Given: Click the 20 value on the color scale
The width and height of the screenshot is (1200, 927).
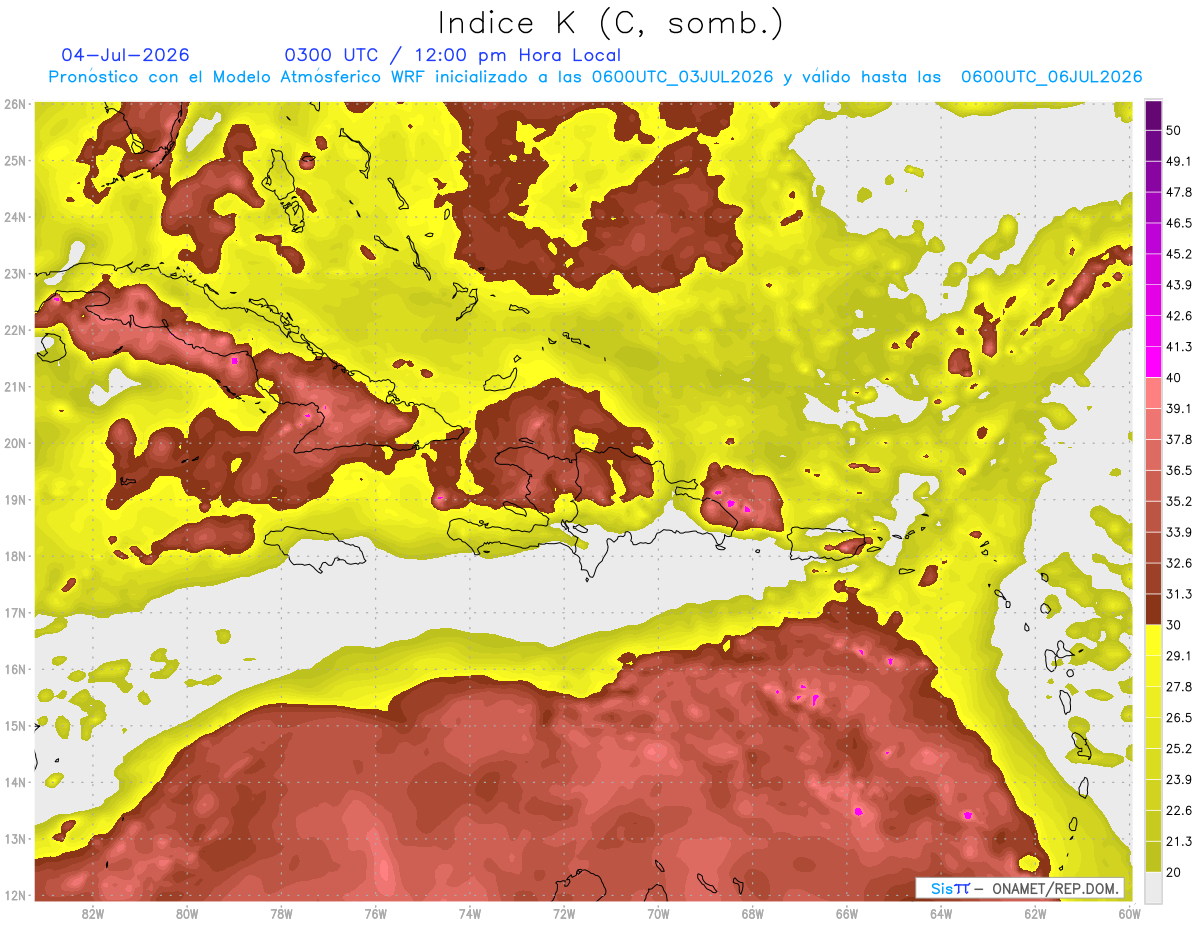Looking at the screenshot, I should point(1174,873).
